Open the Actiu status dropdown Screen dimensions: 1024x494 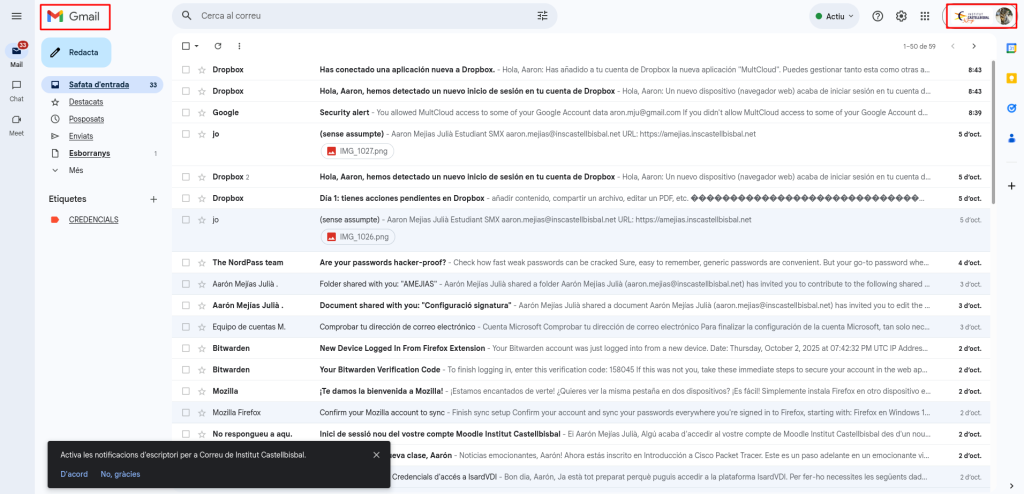(834, 16)
